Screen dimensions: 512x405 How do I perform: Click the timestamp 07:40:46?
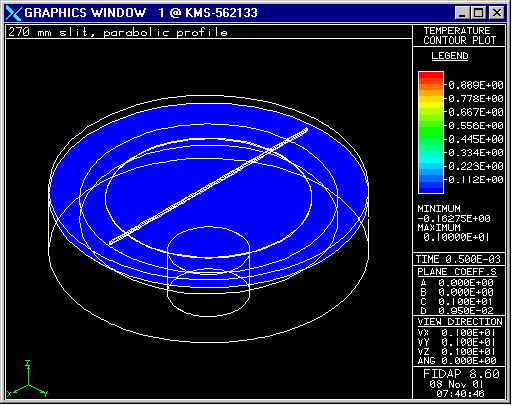(x=460, y=394)
